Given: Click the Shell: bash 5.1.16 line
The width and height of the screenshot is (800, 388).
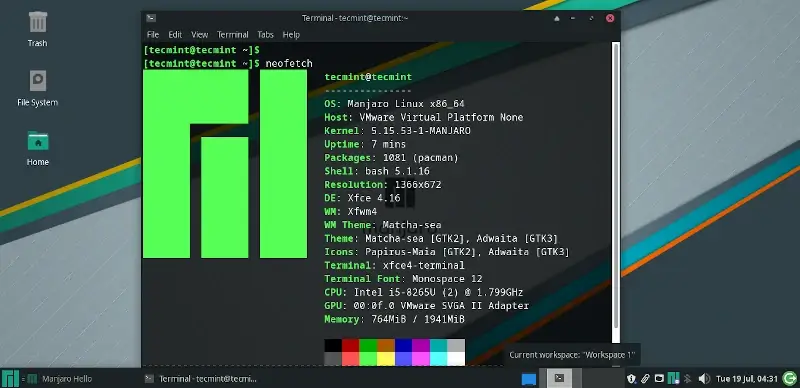Looking at the screenshot, I should tap(377, 171).
